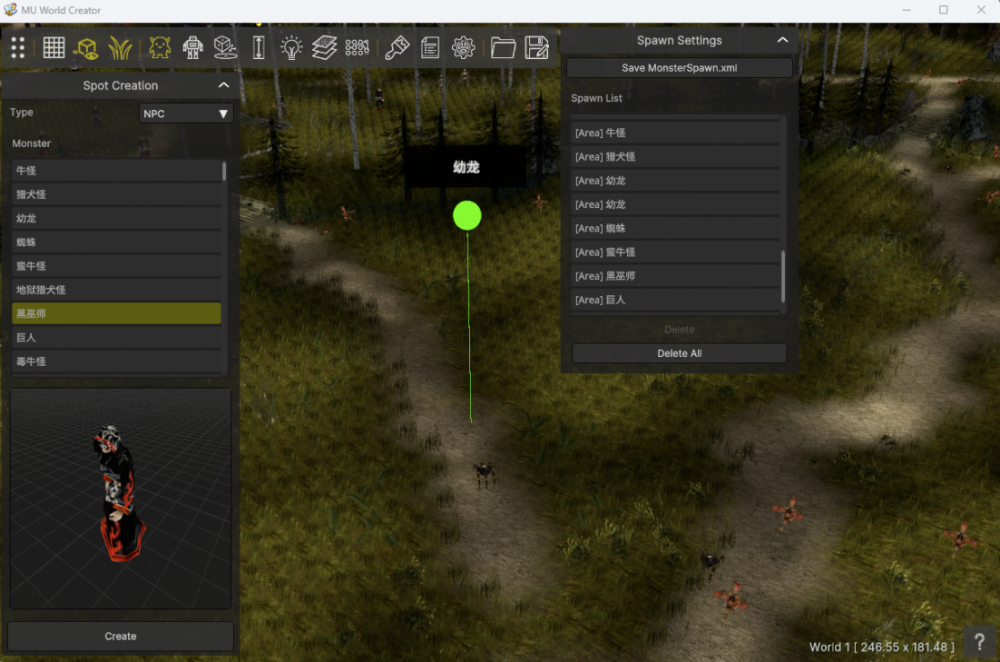
Task: Click the Spawn List scrollbar
Action: click(x=783, y=276)
